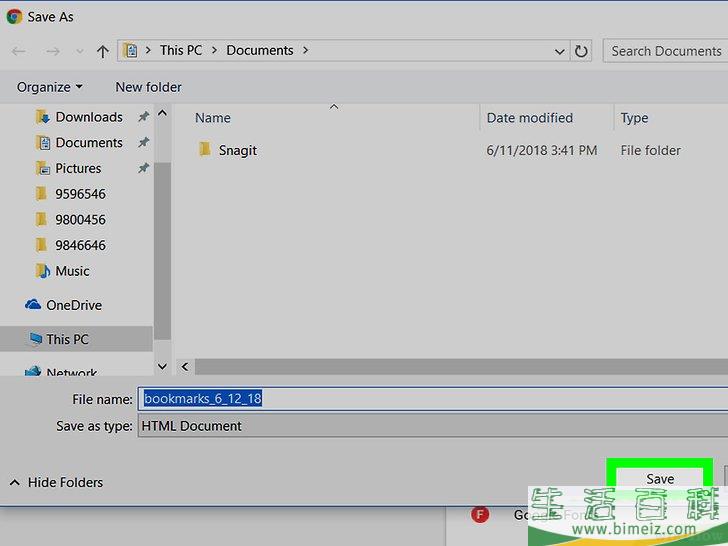The width and height of the screenshot is (728, 546).
Task: Collapse panel with Hide Folders
Action: pyautogui.click(x=56, y=482)
